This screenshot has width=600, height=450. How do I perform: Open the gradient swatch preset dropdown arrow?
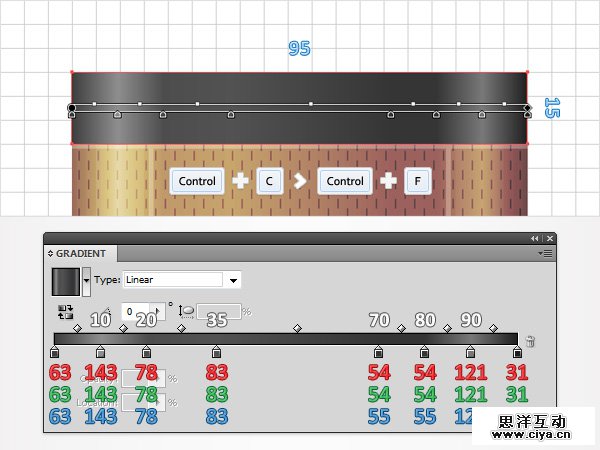(x=87, y=280)
